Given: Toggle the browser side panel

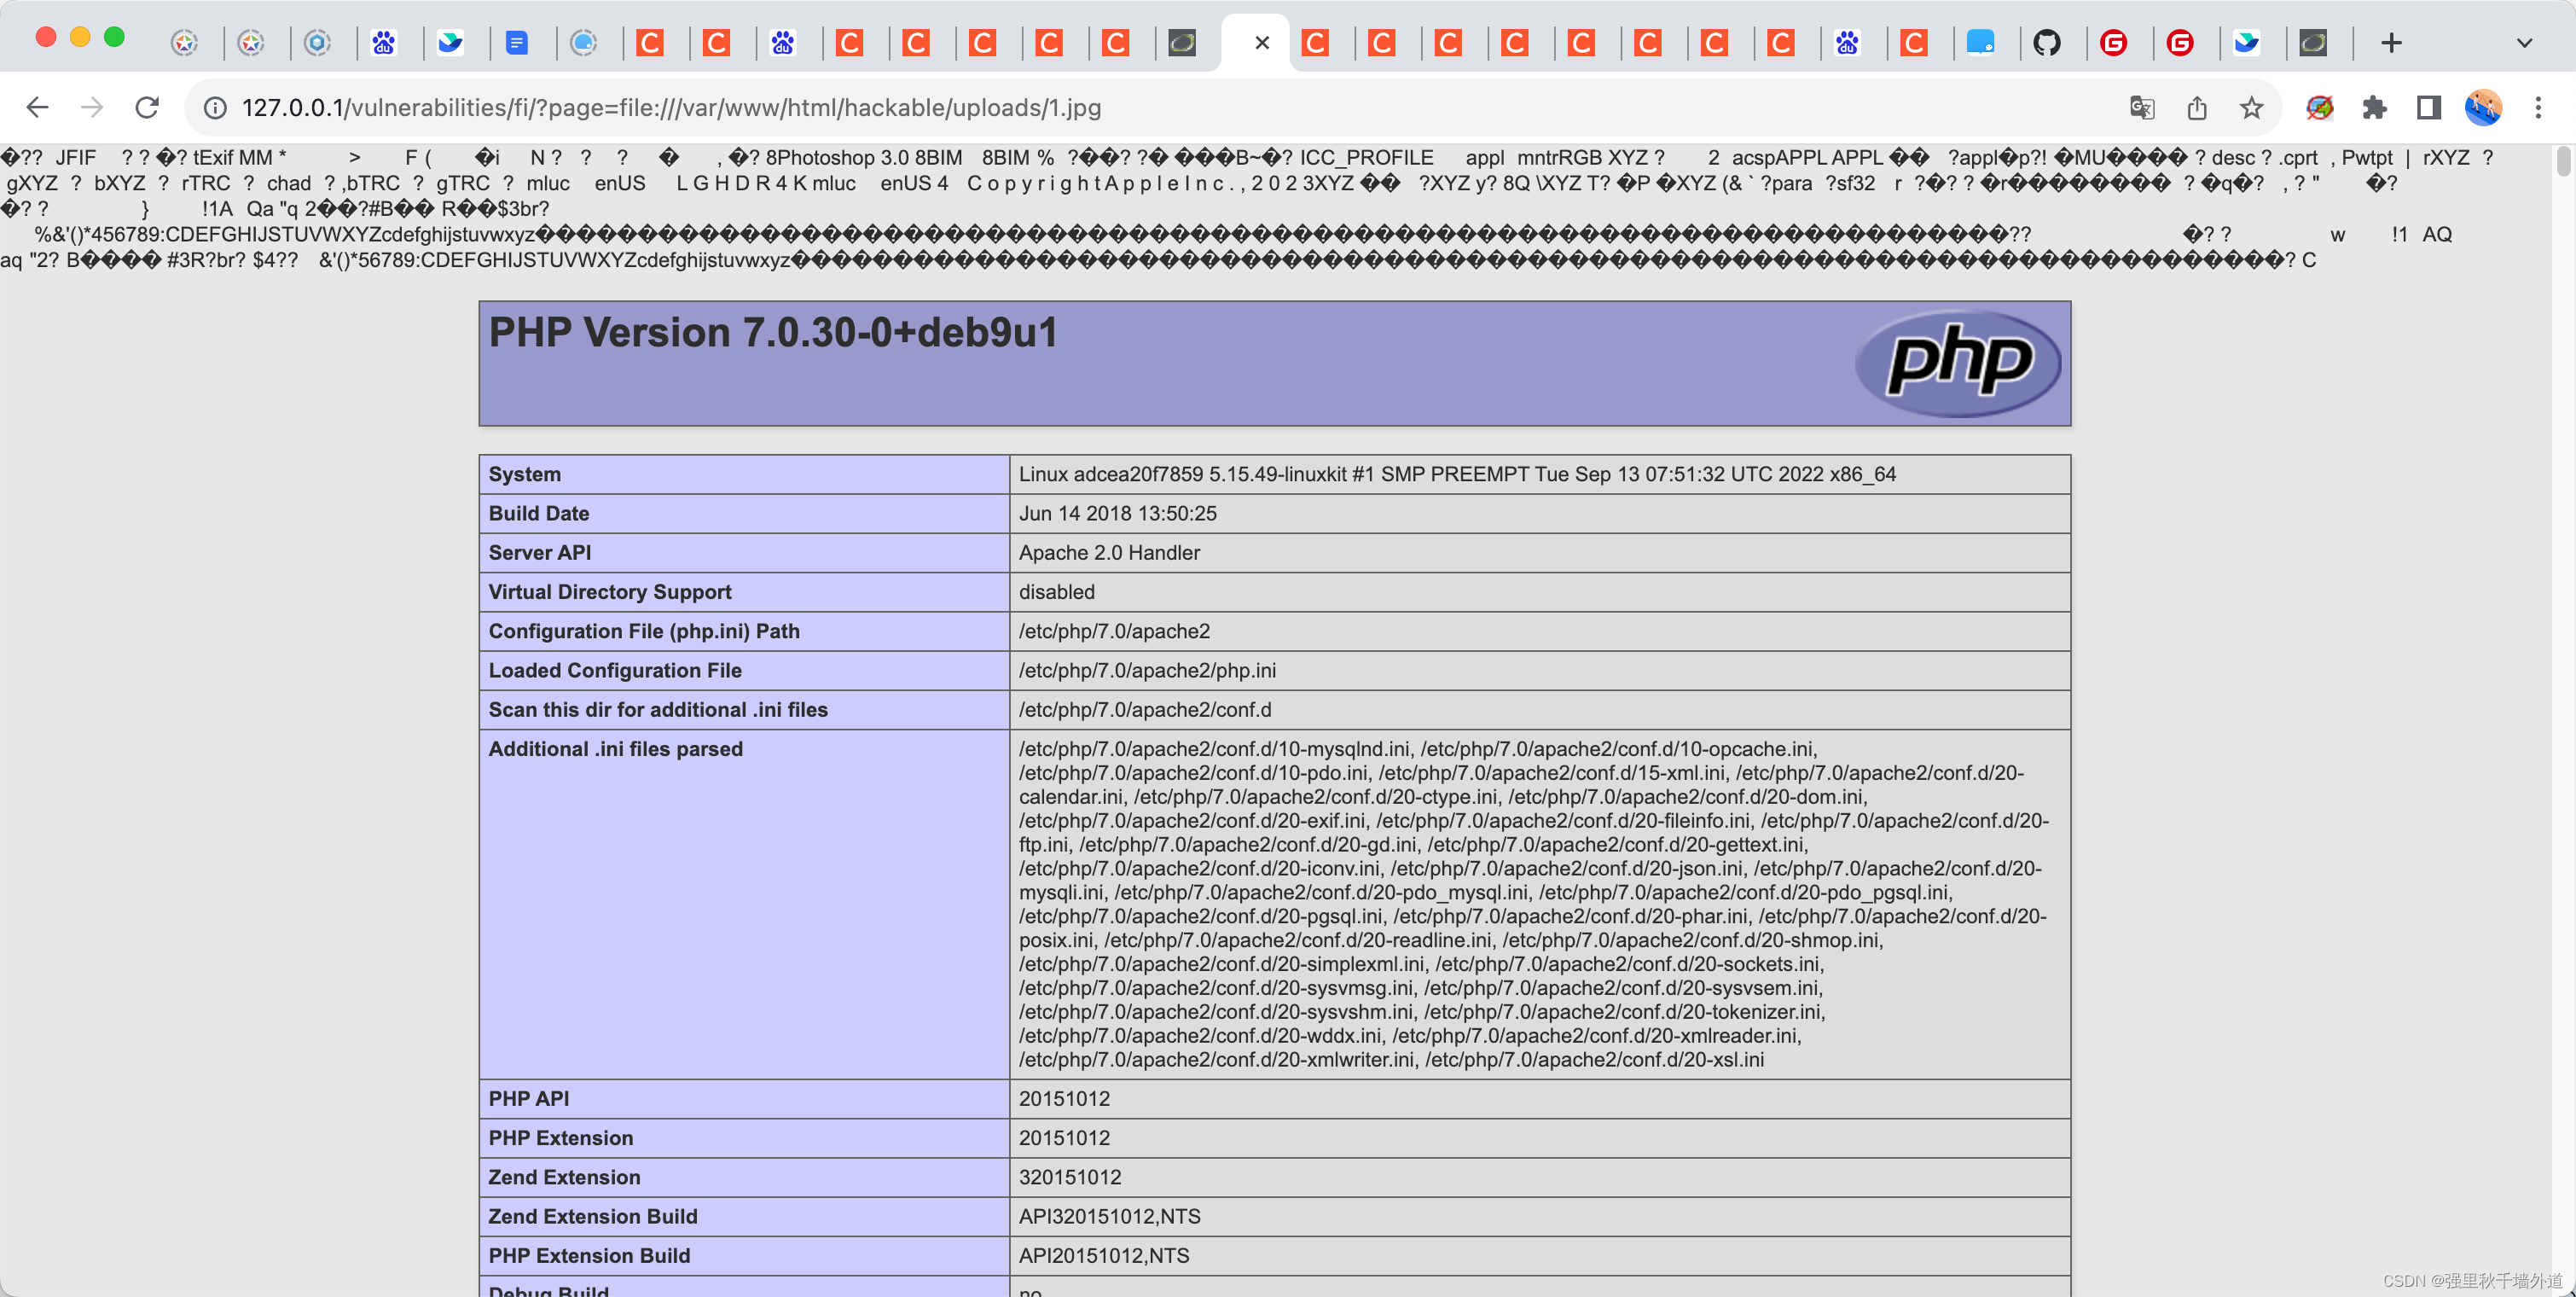Looking at the screenshot, I should pyautogui.click(x=2429, y=107).
